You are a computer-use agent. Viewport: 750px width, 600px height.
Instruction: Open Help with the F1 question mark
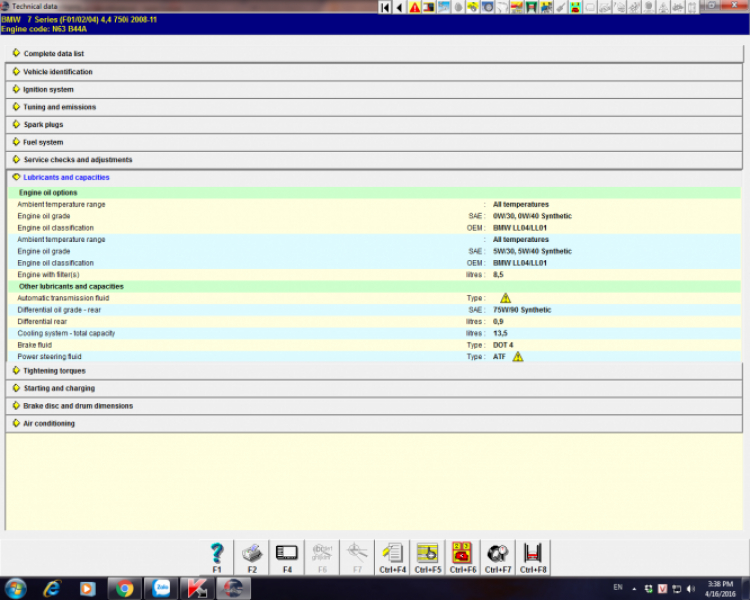(x=217, y=557)
